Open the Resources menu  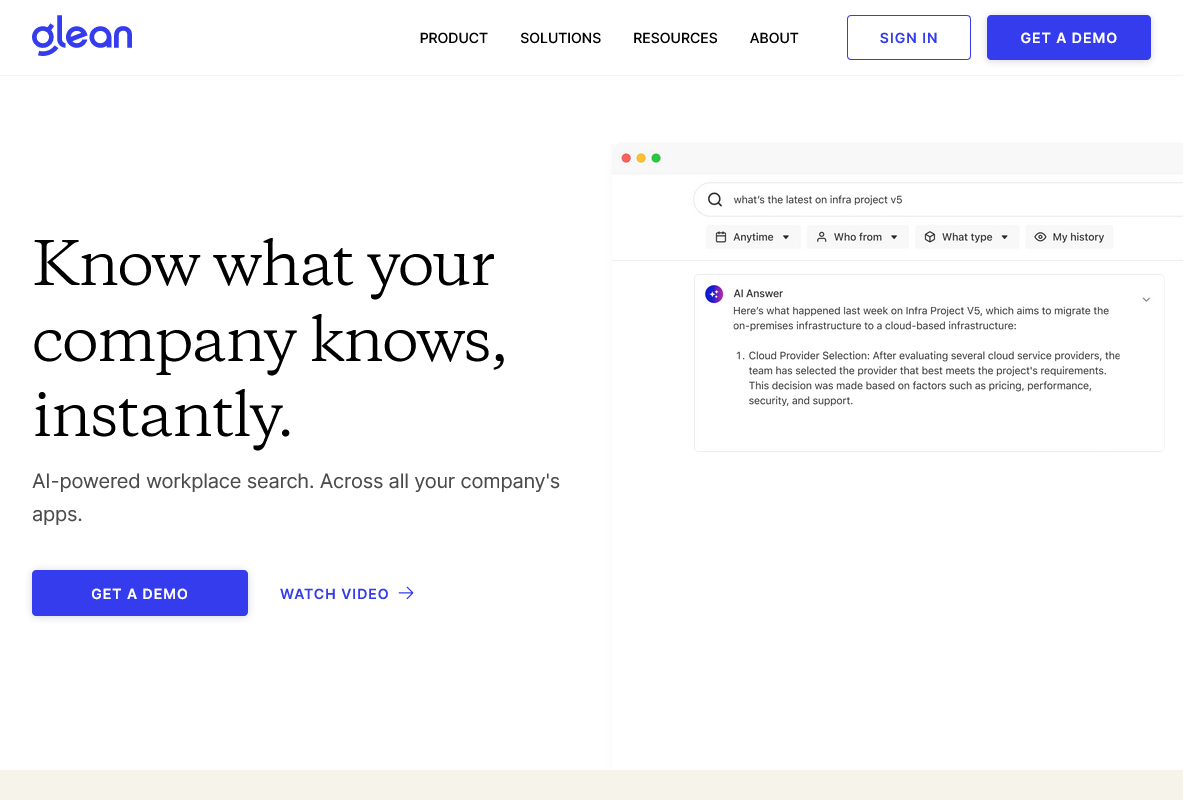[x=675, y=38]
